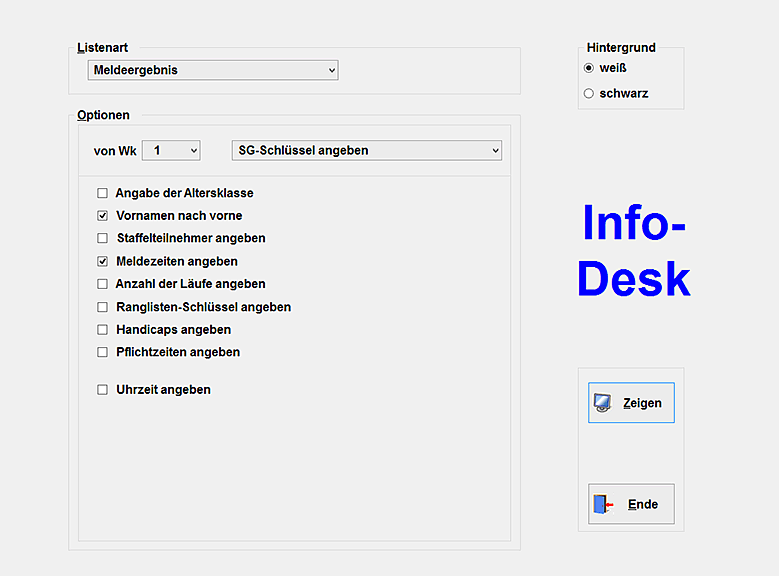Uncheck Vornamen nach vorne option

coord(102,216)
